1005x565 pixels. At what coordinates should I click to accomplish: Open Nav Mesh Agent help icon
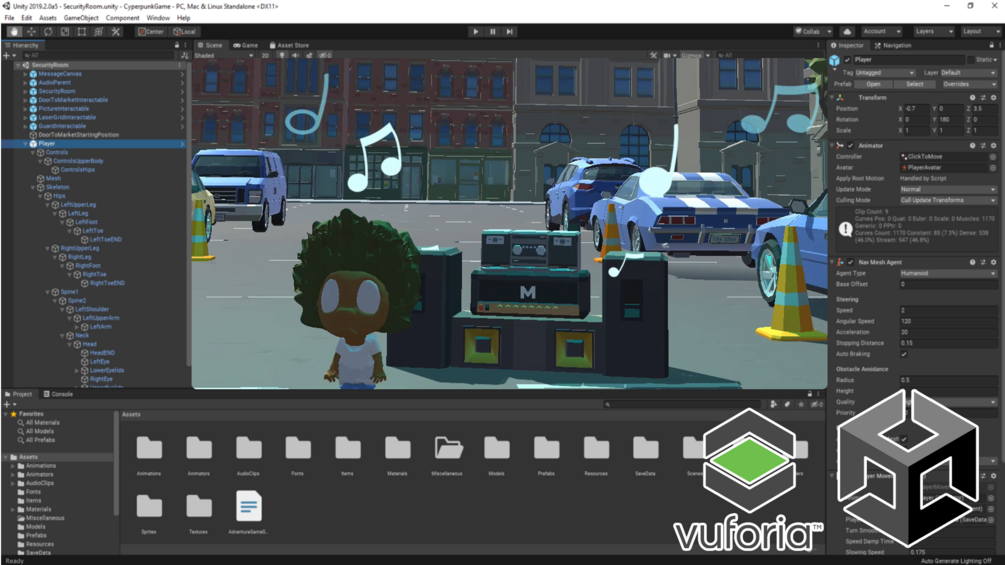click(x=972, y=262)
